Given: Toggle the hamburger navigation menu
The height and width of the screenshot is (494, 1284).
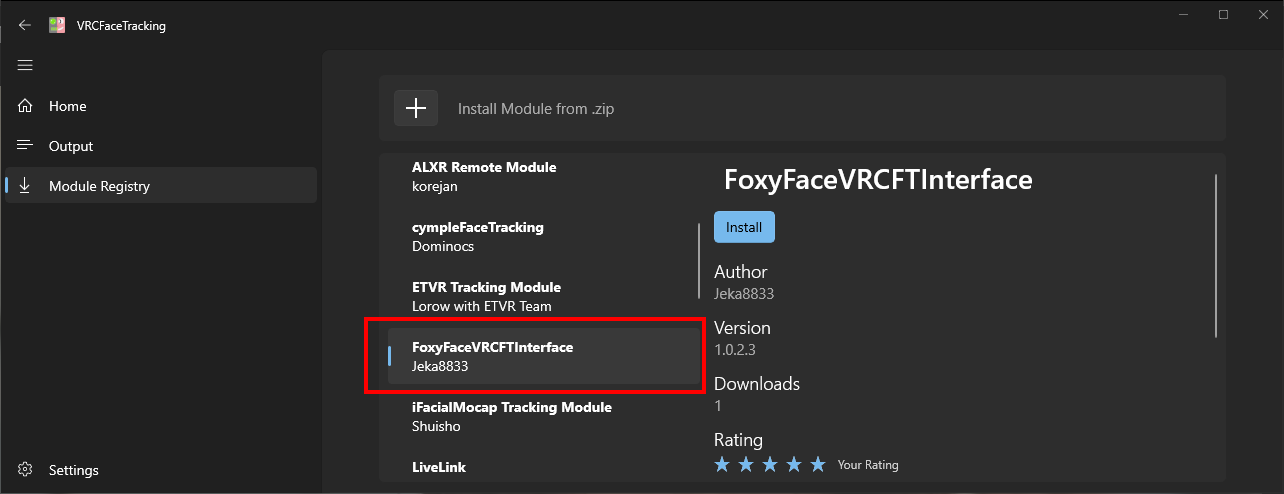Looking at the screenshot, I should coord(25,66).
